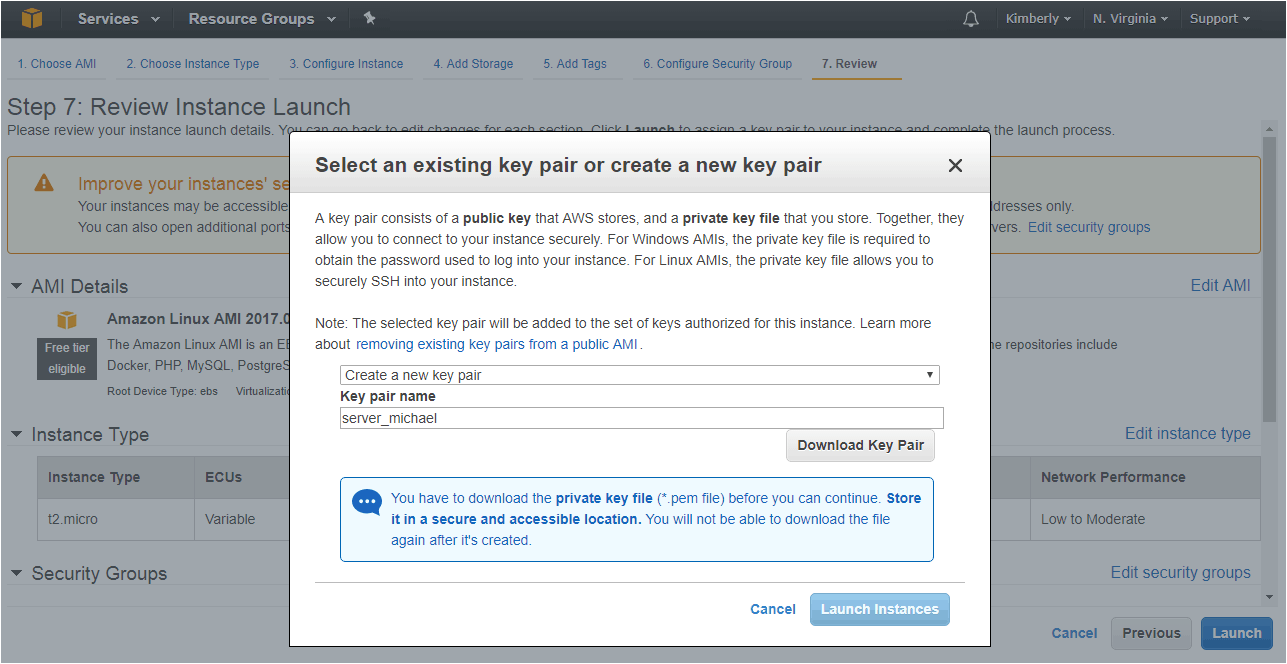The width and height of the screenshot is (1287, 664).
Task: Go to step 2. Choose Instance Type
Action: point(193,64)
